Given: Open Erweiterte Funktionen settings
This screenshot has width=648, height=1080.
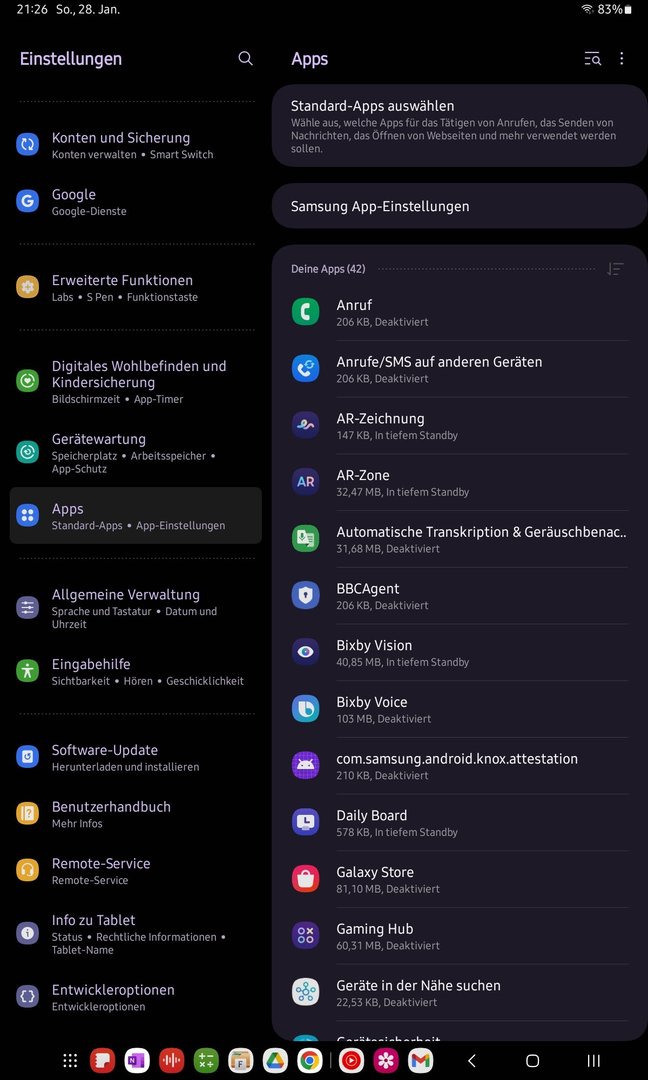Looking at the screenshot, I should pyautogui.click(x=136, y=288).
